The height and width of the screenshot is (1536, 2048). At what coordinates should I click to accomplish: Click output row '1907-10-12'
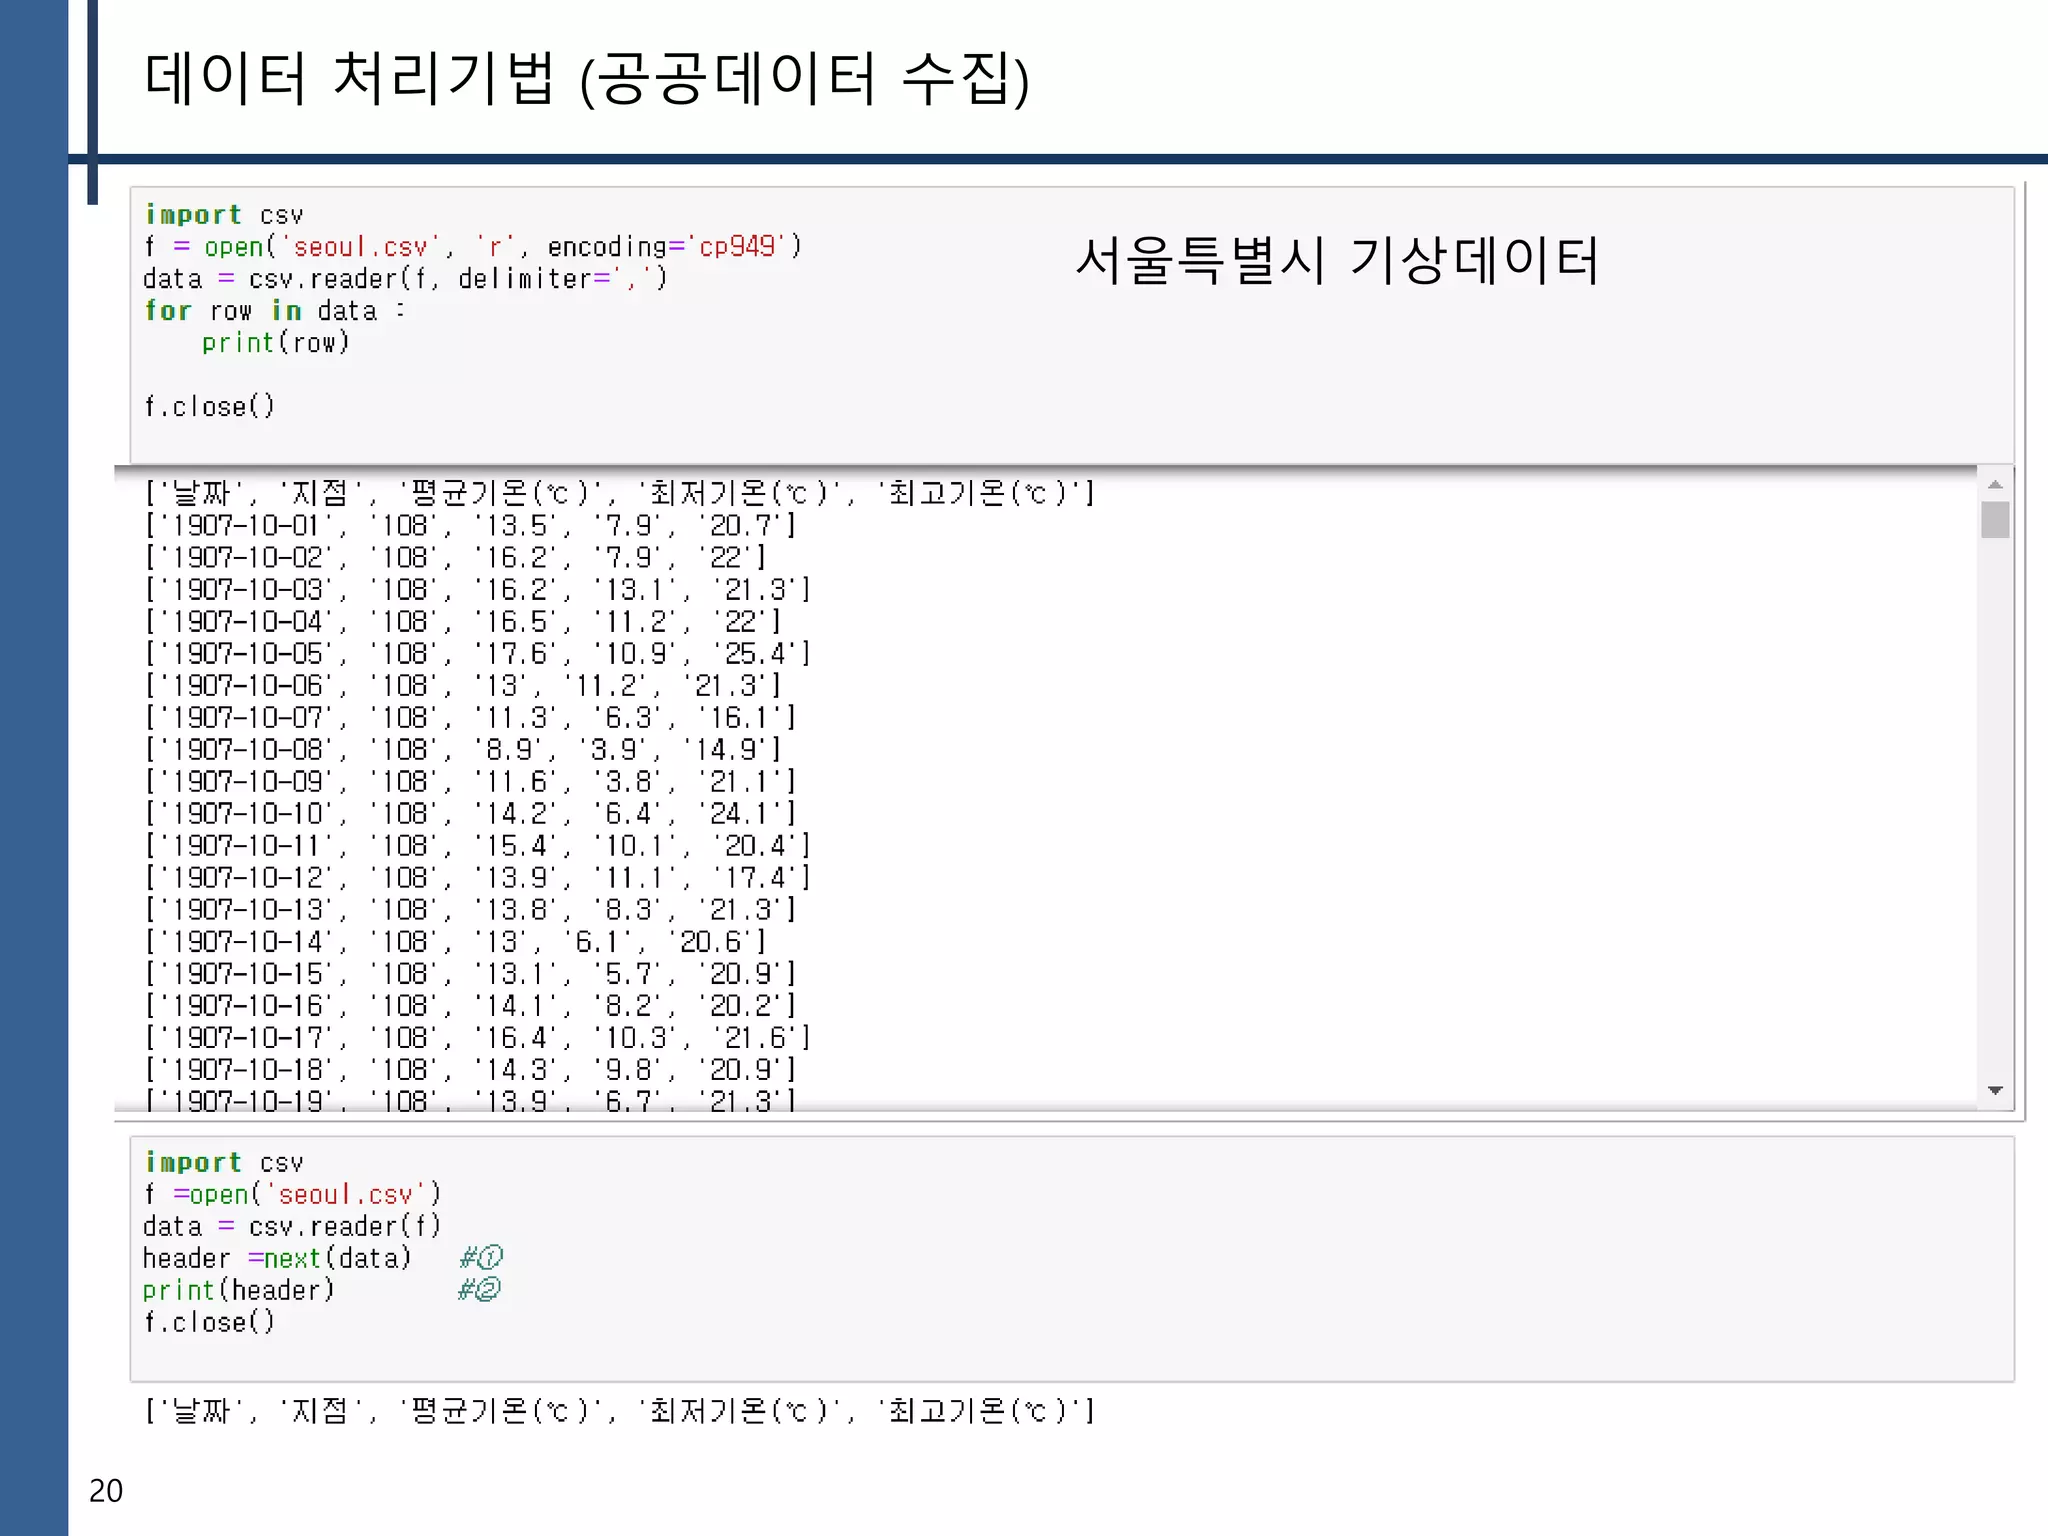(x=477, y=877)
